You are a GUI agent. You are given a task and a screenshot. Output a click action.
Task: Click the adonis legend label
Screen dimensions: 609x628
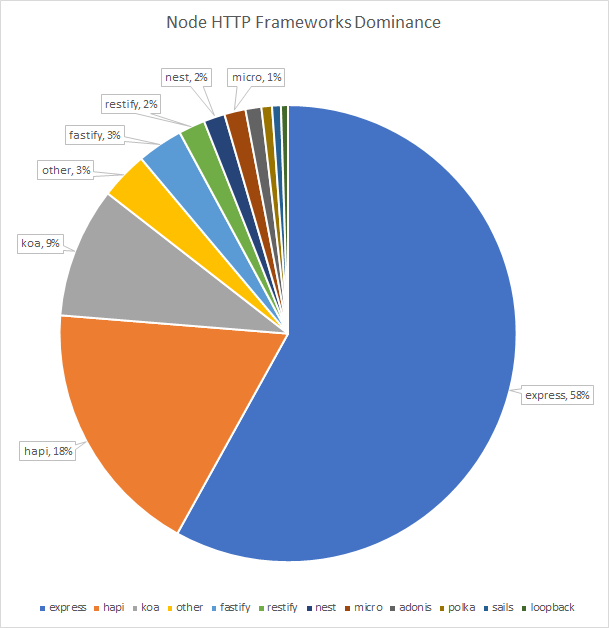point(415,608)
